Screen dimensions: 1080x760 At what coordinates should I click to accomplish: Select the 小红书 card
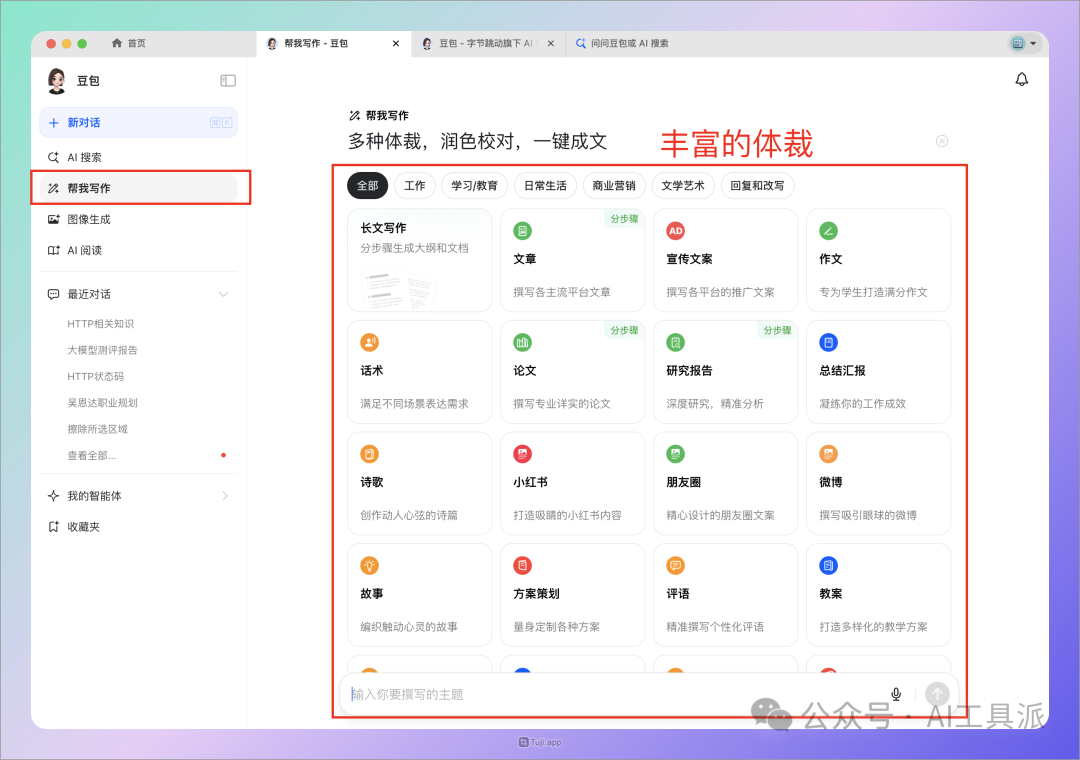pos(572,483)
